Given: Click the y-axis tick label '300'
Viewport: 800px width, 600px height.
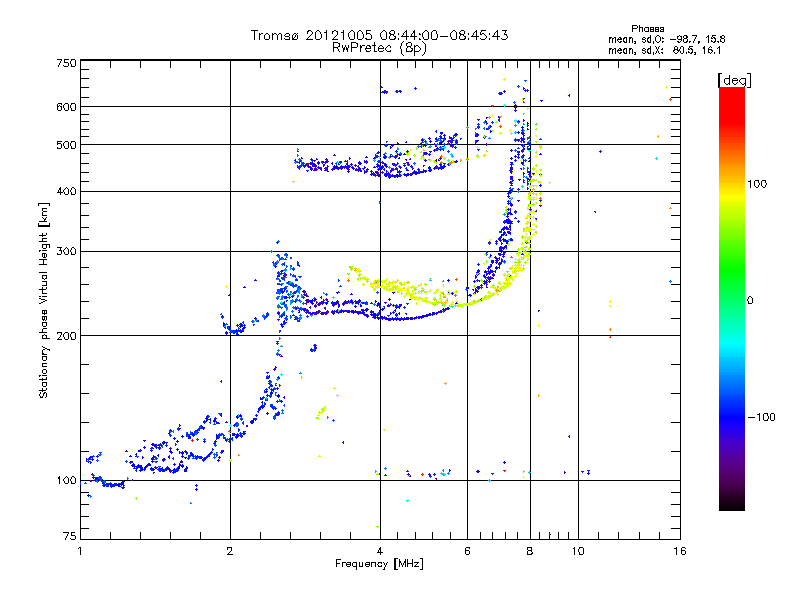Looking at the screenshot, I should click(66, 252).
